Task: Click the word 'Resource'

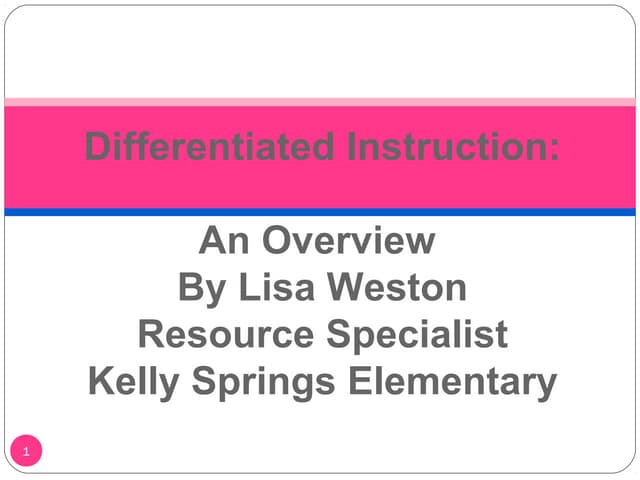Action: click(225, 334)
